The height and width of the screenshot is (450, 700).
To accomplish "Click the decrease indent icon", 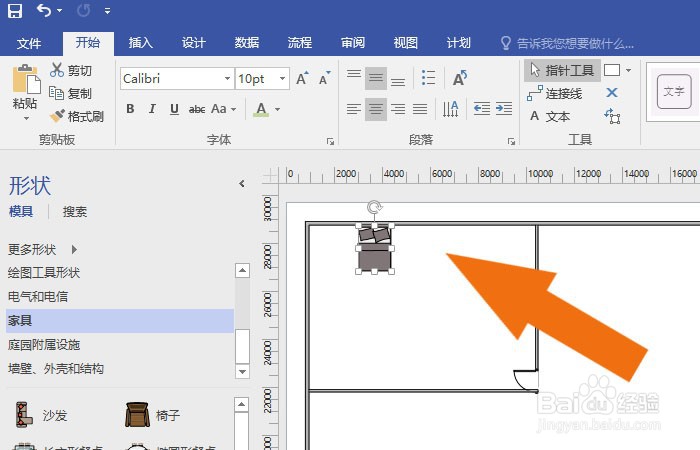I will pos(482,109).
